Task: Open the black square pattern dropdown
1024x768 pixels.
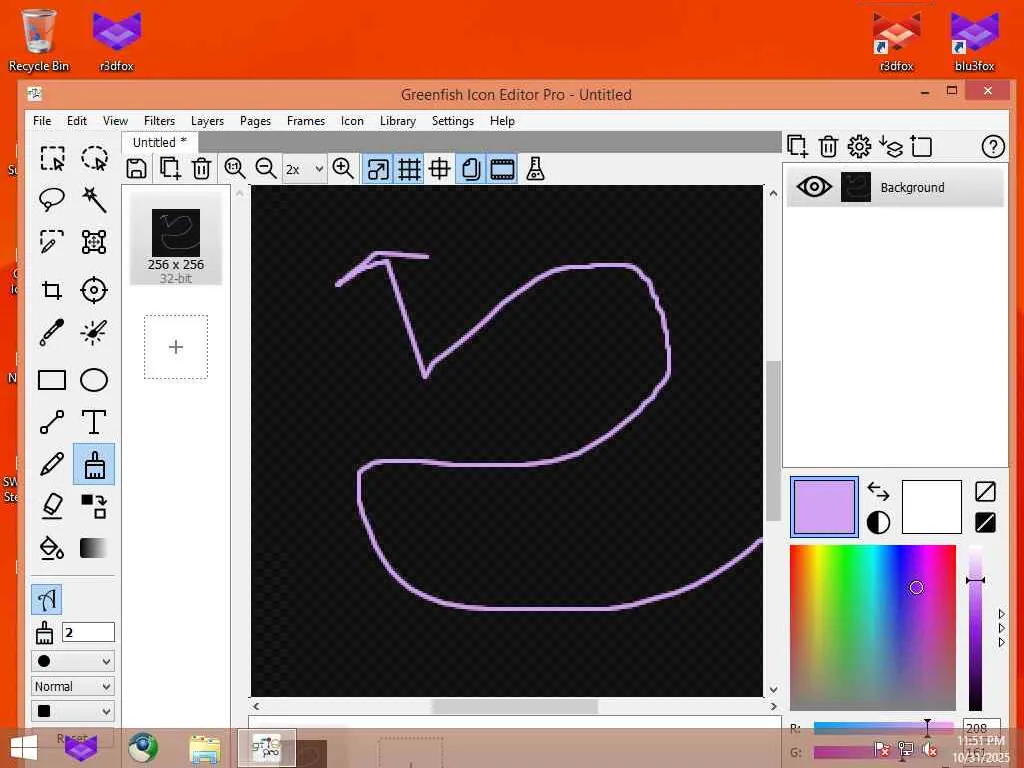Action: [72, 711]
